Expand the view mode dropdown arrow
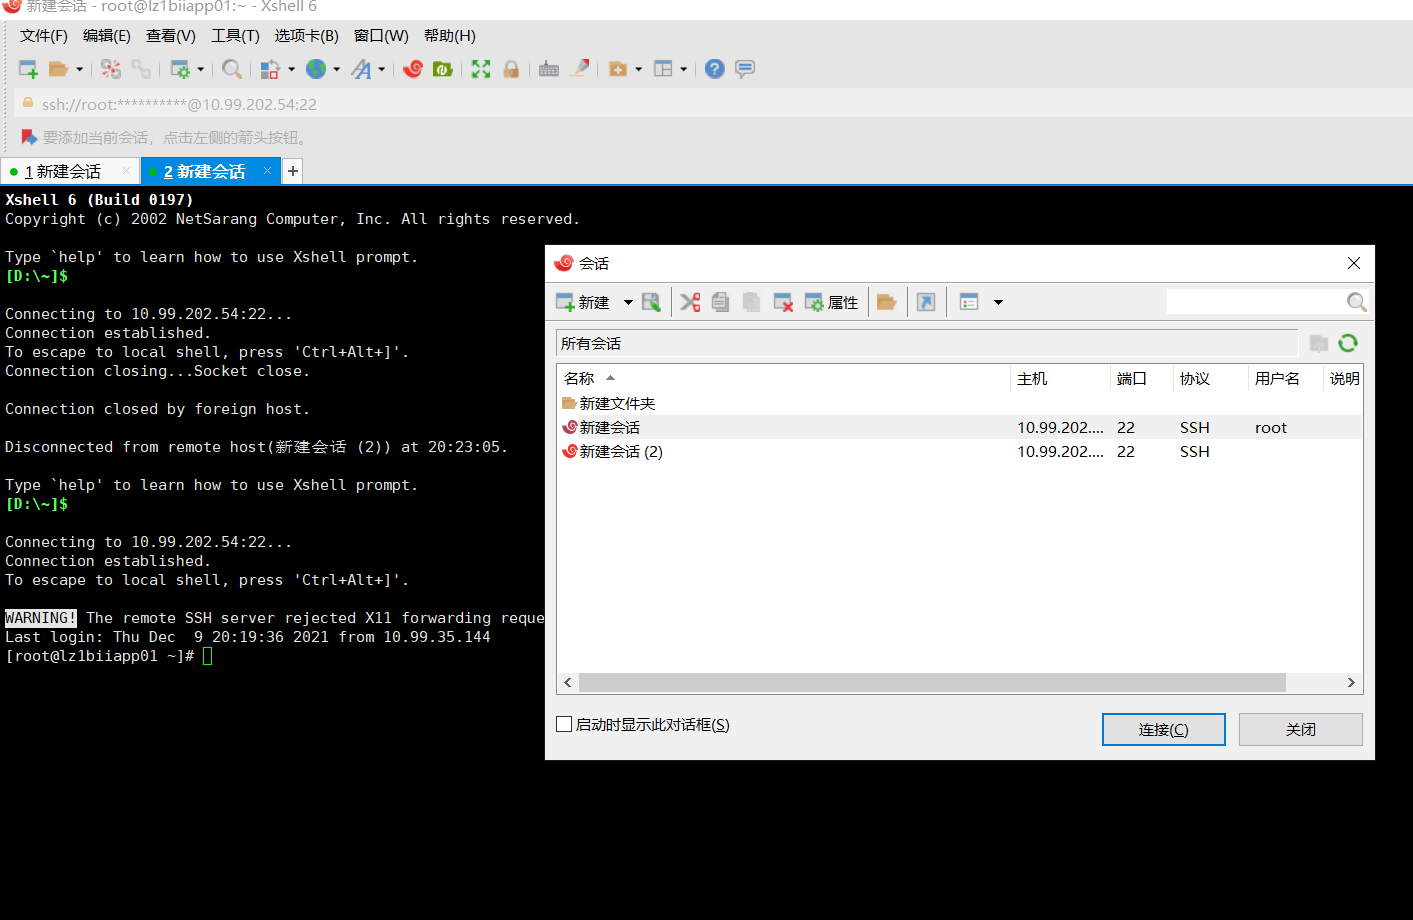Image resolution: width=1413 pixels, height=920 pixels. [998, 302]
